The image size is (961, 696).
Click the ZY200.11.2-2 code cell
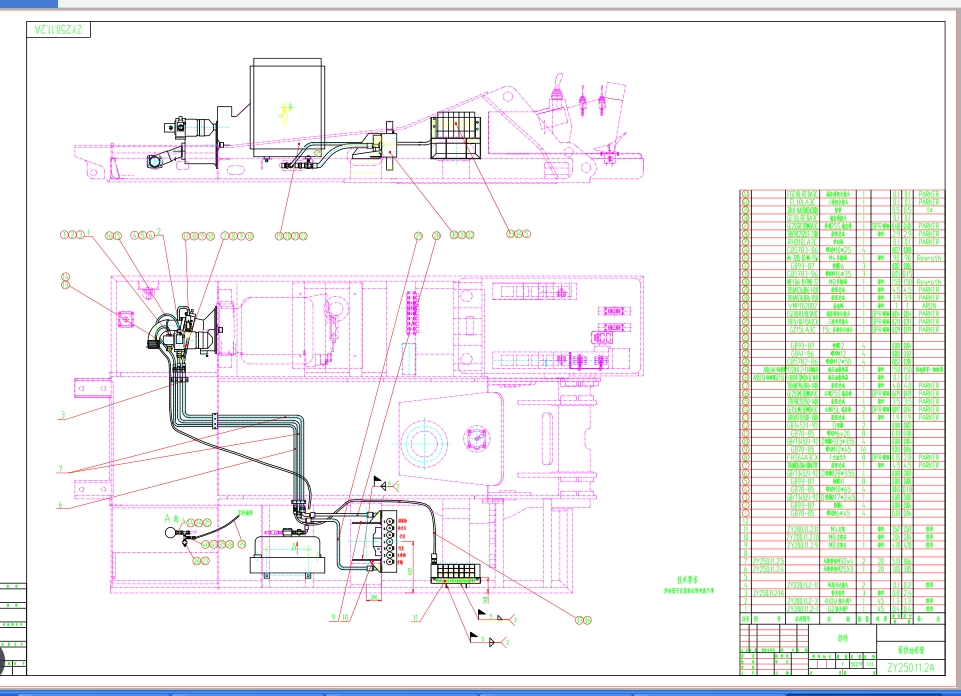click(802, 600)
